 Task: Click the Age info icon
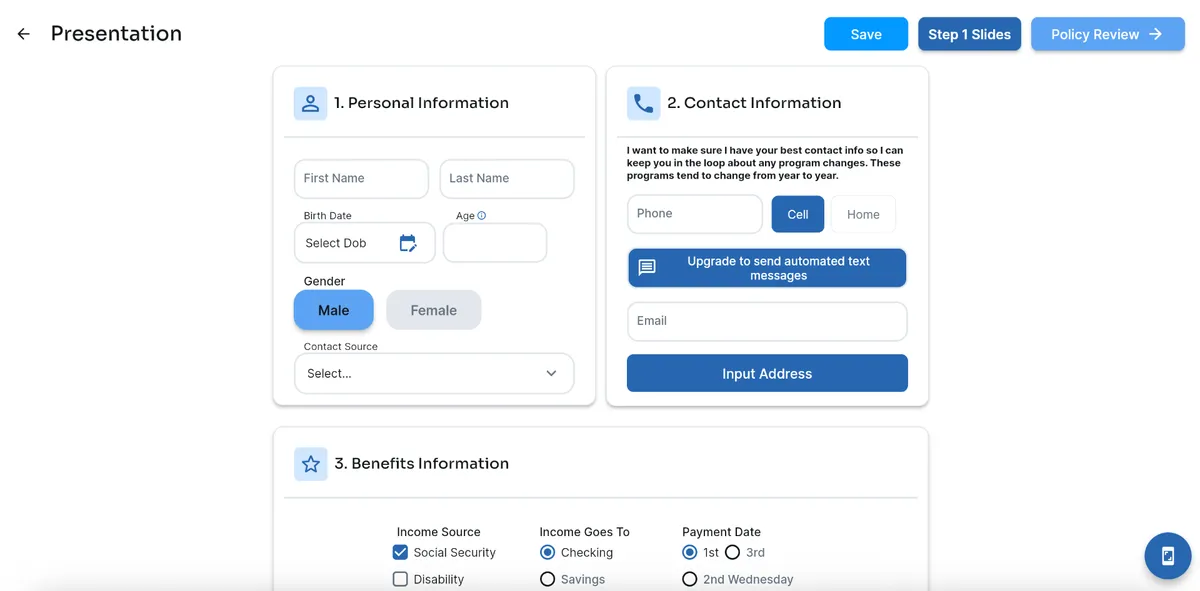click(482, 215)
